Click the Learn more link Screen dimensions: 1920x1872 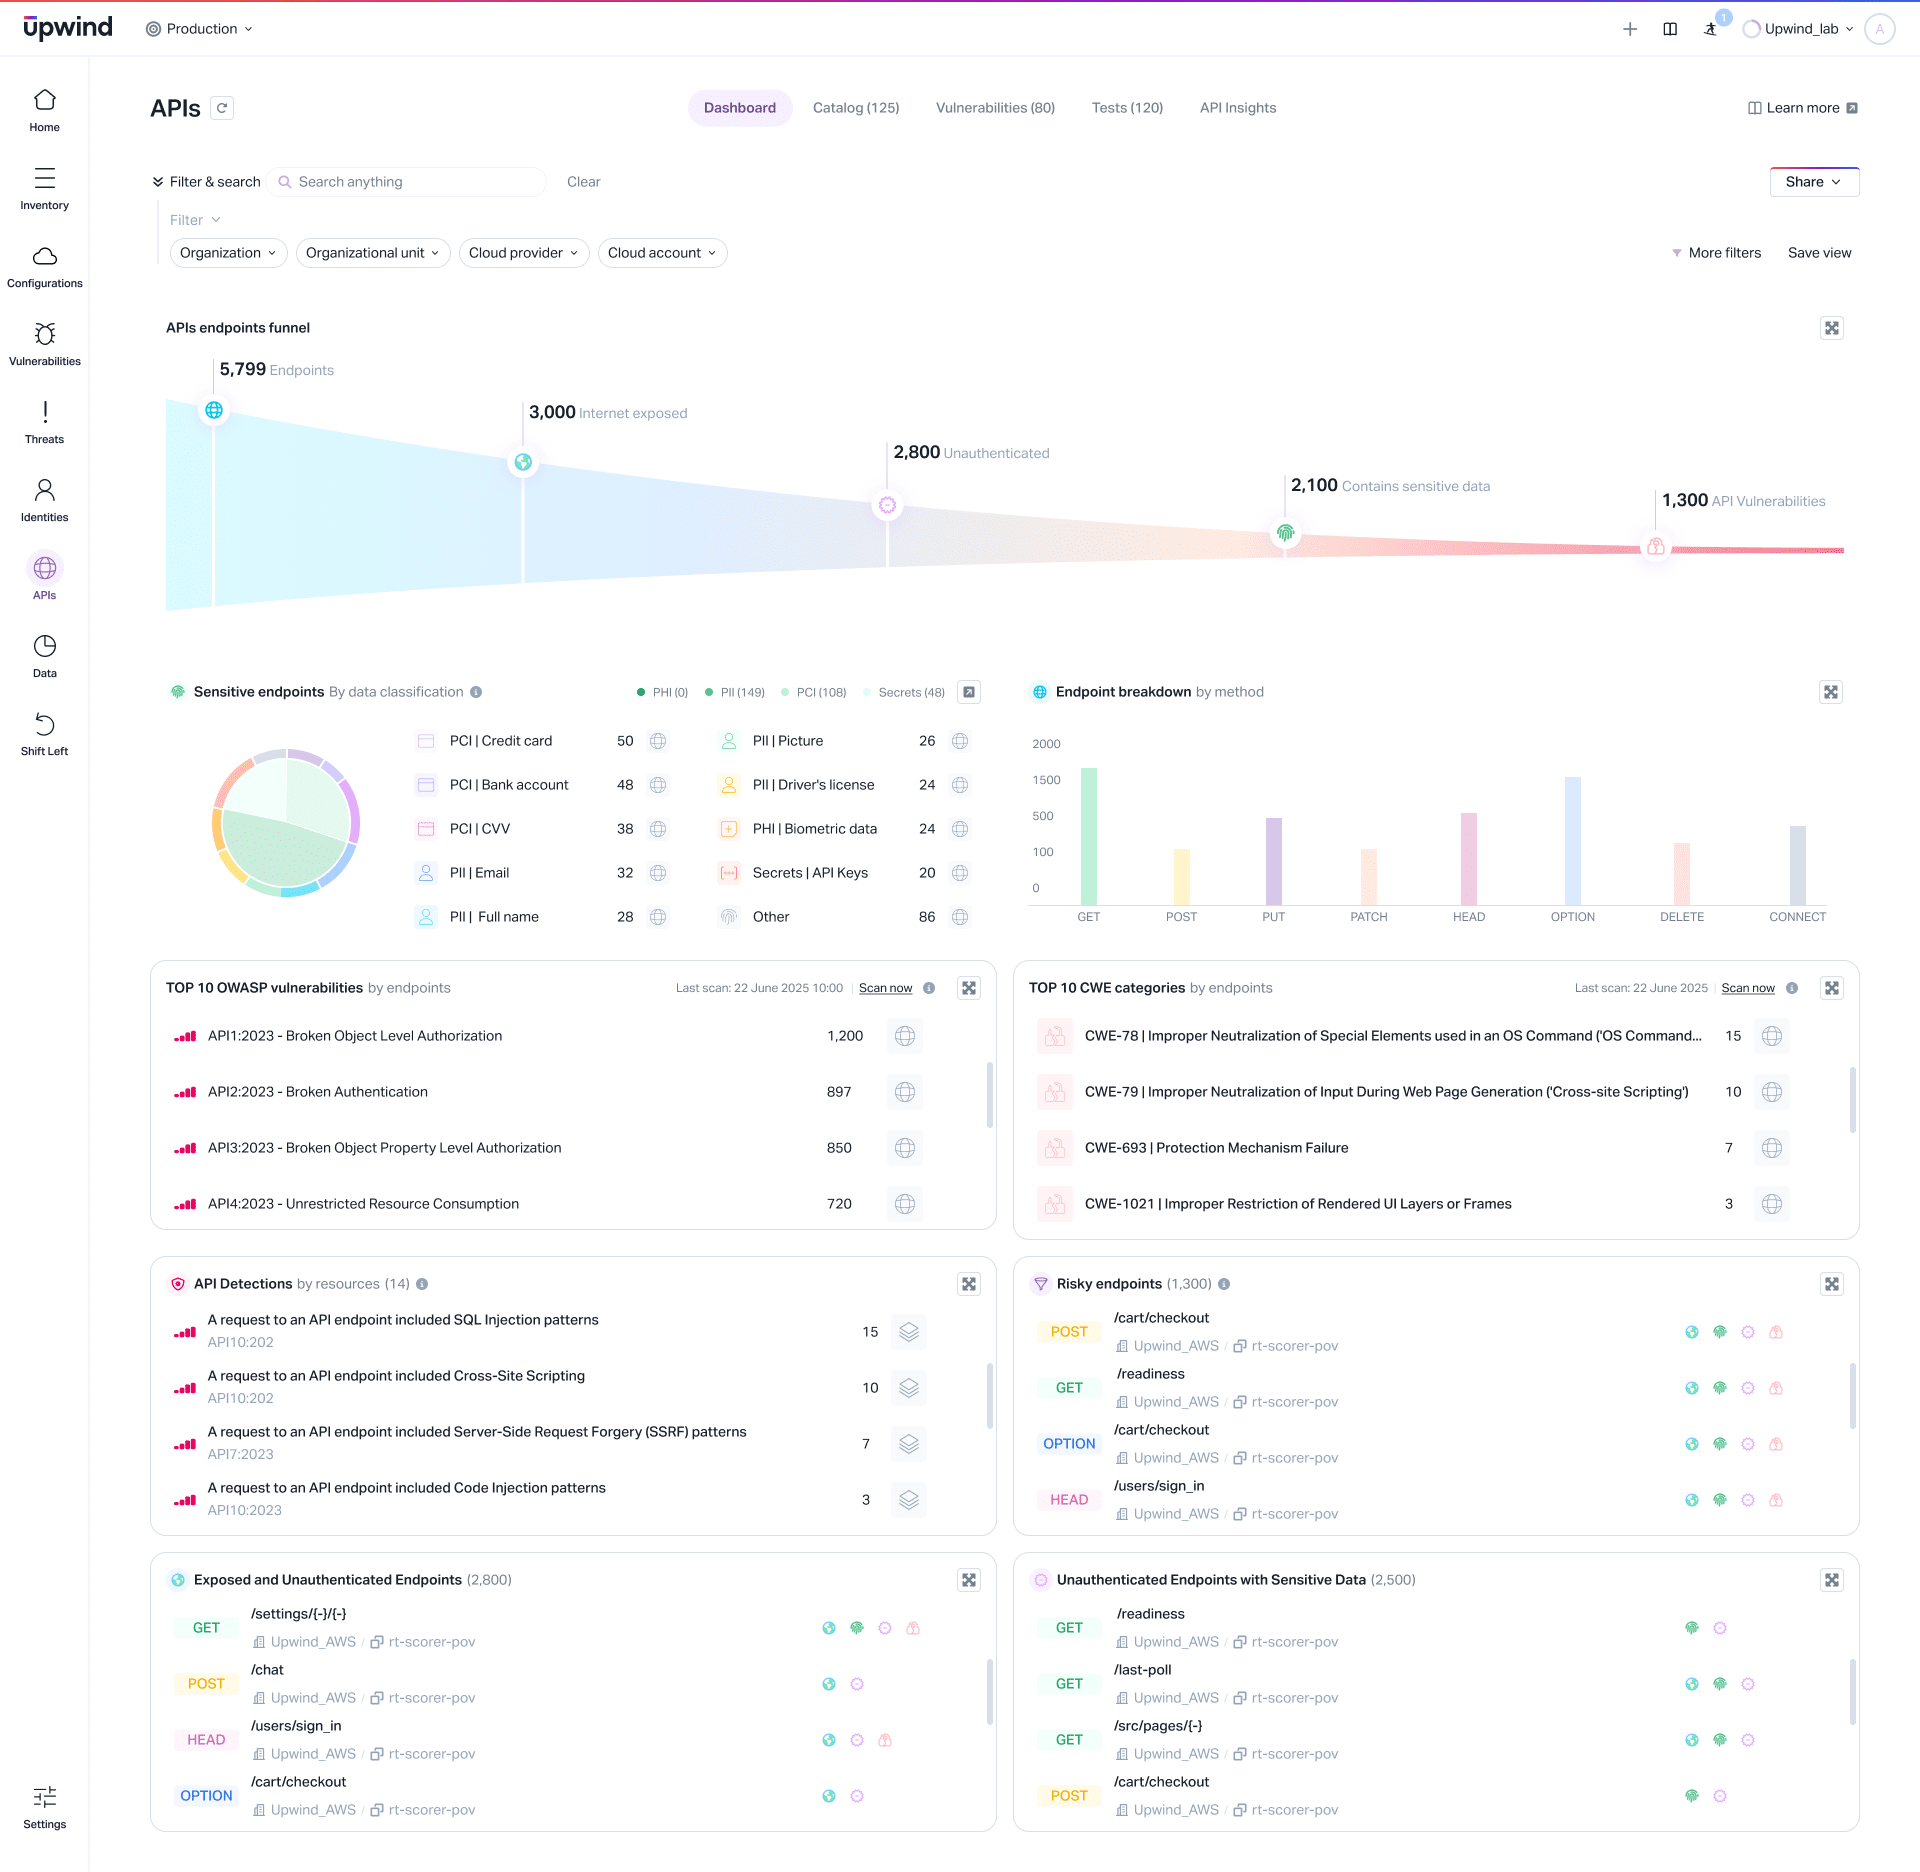point(1803,108)
